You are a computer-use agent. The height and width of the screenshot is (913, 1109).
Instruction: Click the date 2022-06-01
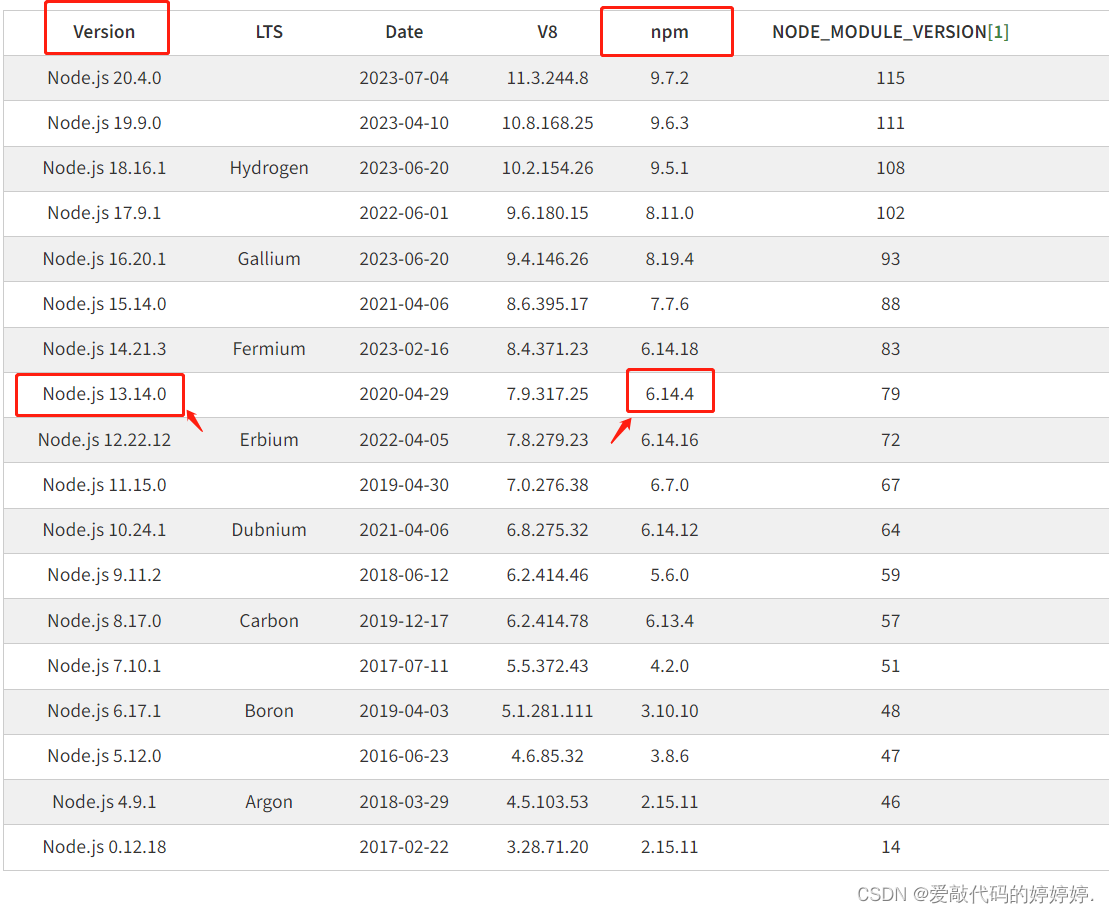404,213
